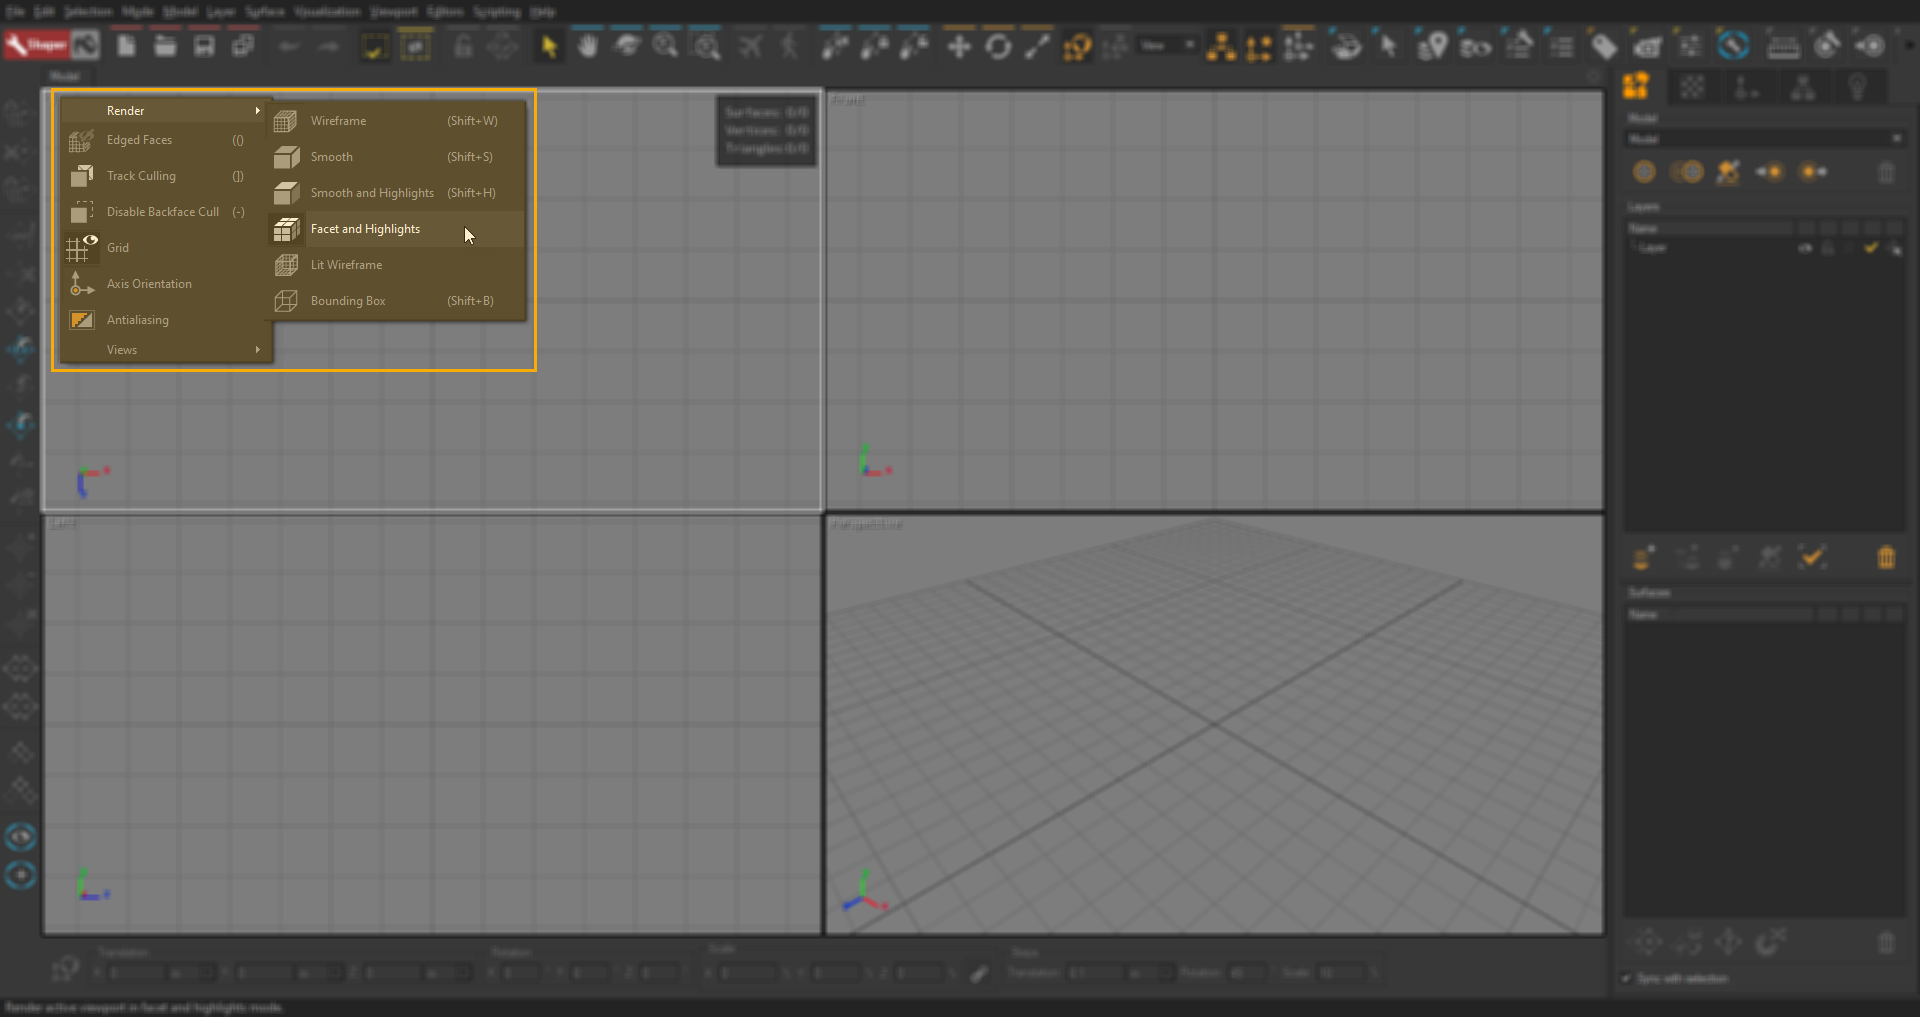The width and height of the screenshot is (1920, 1017).
Task: Toggle the lock on Layer
Action: pos(1827,248)
